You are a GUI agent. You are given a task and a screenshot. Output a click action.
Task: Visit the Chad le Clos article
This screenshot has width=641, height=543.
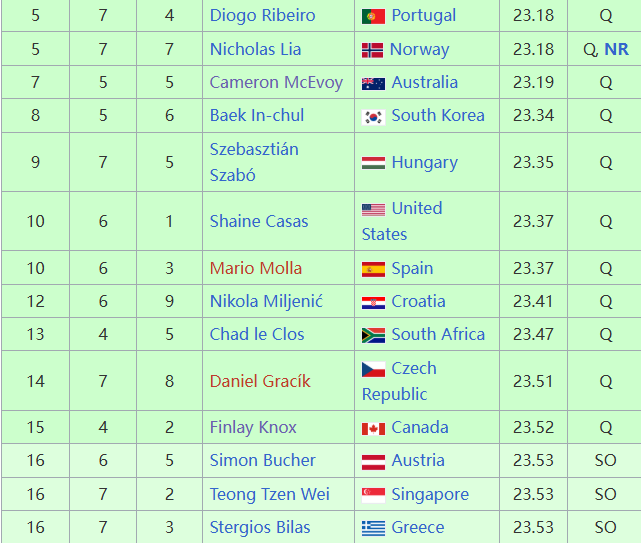point(257,334)
